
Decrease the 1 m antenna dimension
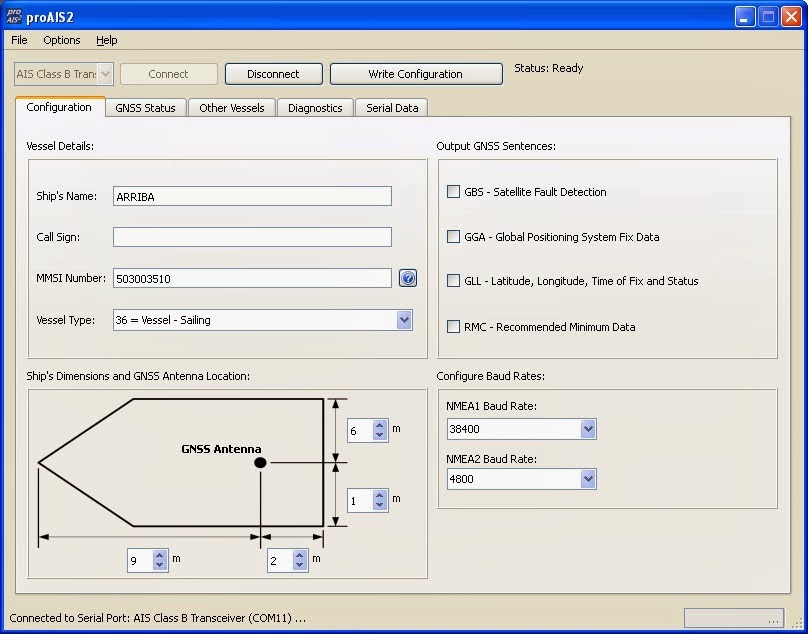[380, 505]
